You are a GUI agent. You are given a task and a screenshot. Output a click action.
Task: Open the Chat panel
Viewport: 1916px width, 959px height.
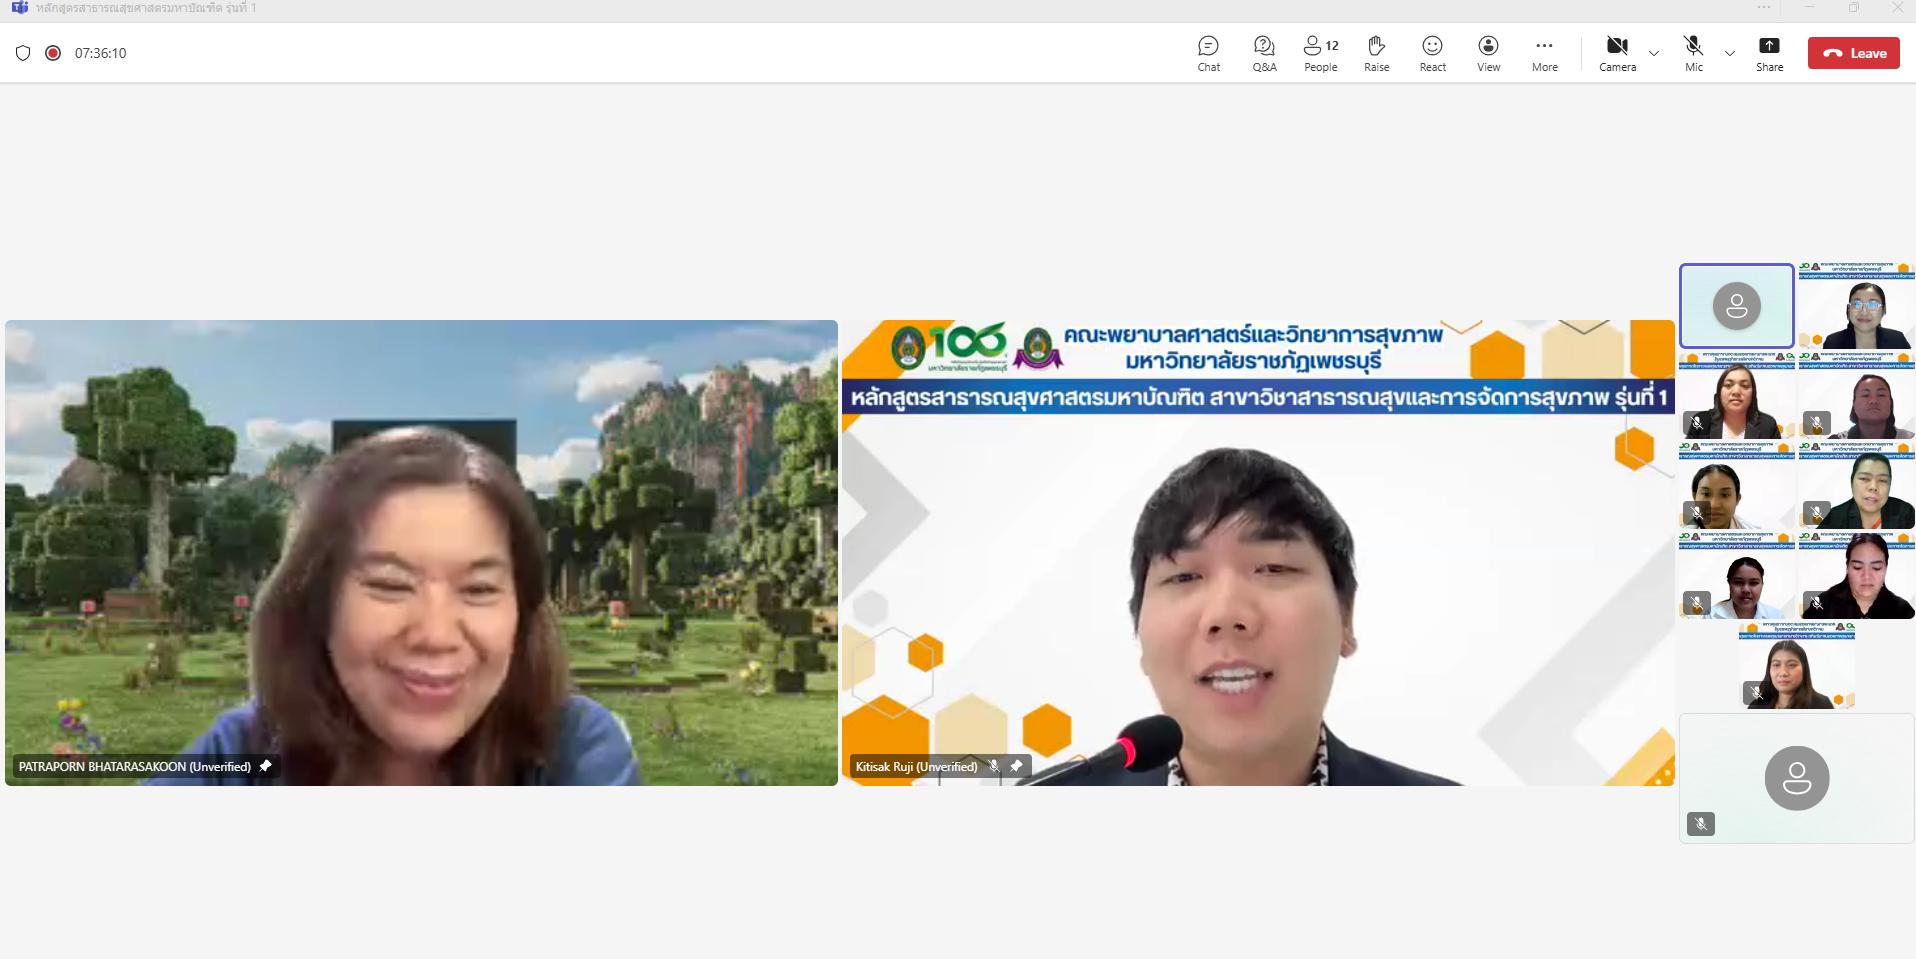[x=1208, y=53]
